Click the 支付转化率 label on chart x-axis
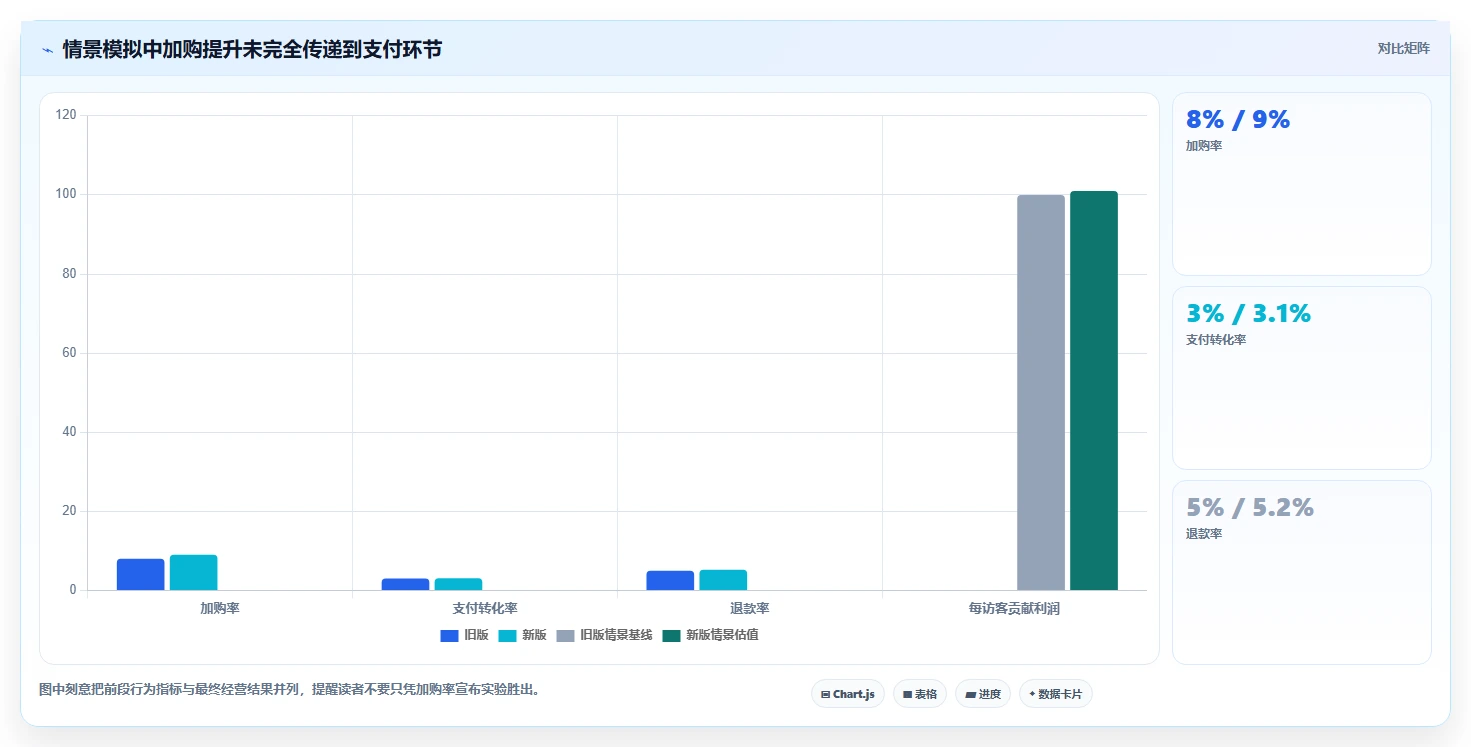1471x747 pixels. (x=485, y=608)
